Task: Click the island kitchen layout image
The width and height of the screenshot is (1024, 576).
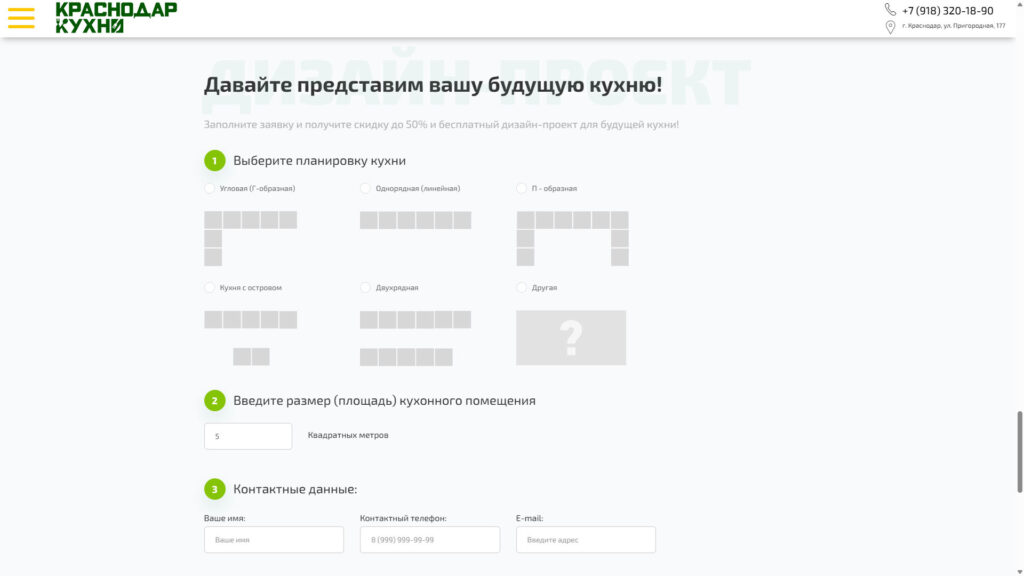Action: [250, 337]
